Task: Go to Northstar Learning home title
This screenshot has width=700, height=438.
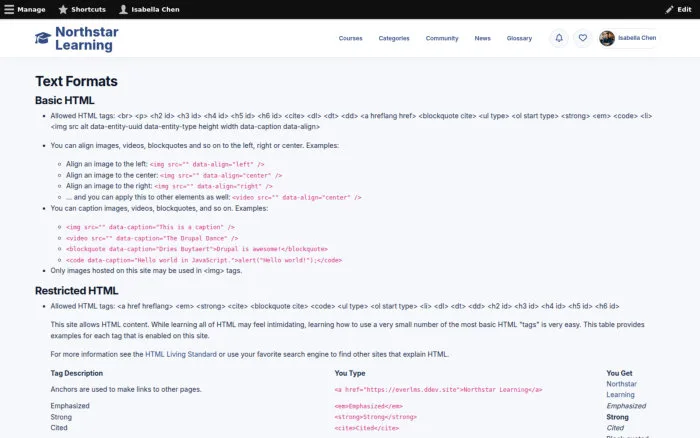Action: [x=87, y=38]
